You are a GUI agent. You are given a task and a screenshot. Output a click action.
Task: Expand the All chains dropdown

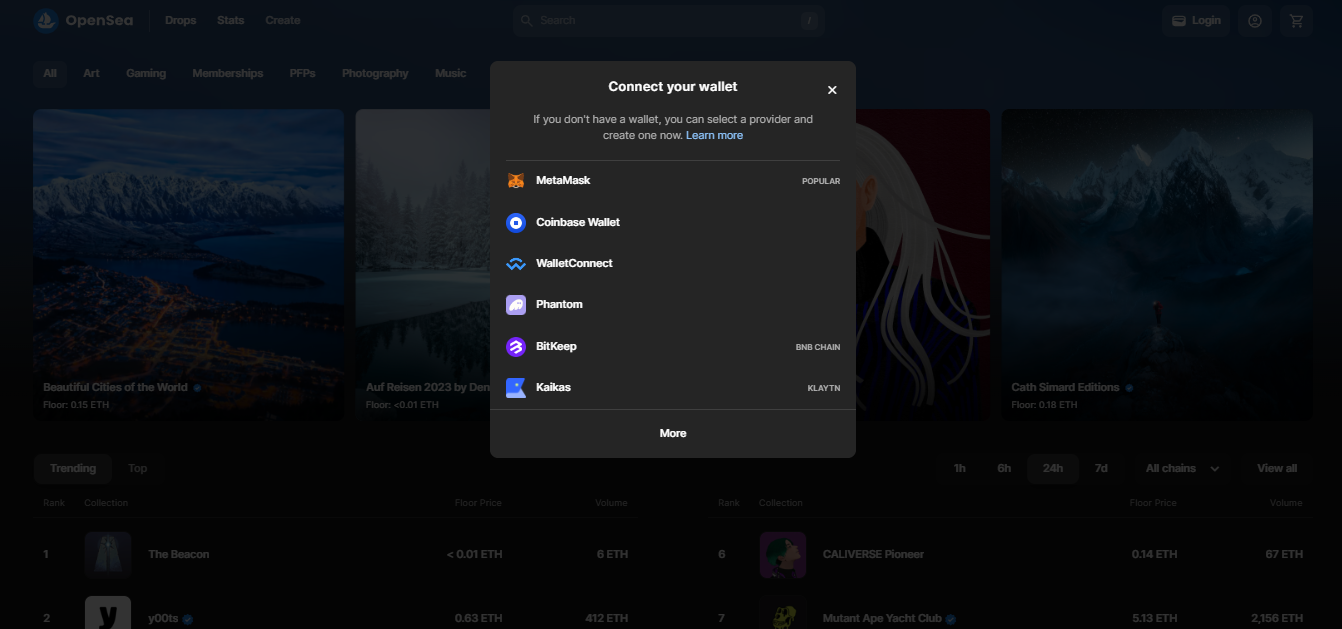point(1182,468)
